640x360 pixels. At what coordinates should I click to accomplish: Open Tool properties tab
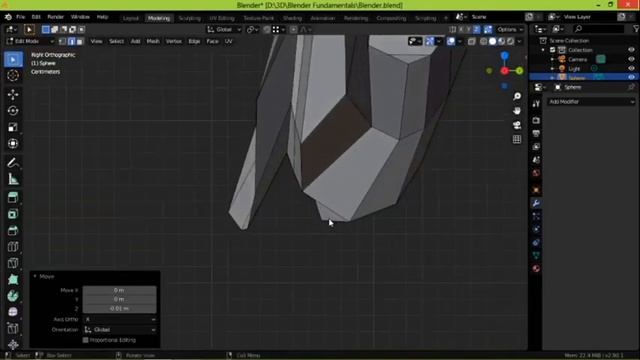[536, 104]
